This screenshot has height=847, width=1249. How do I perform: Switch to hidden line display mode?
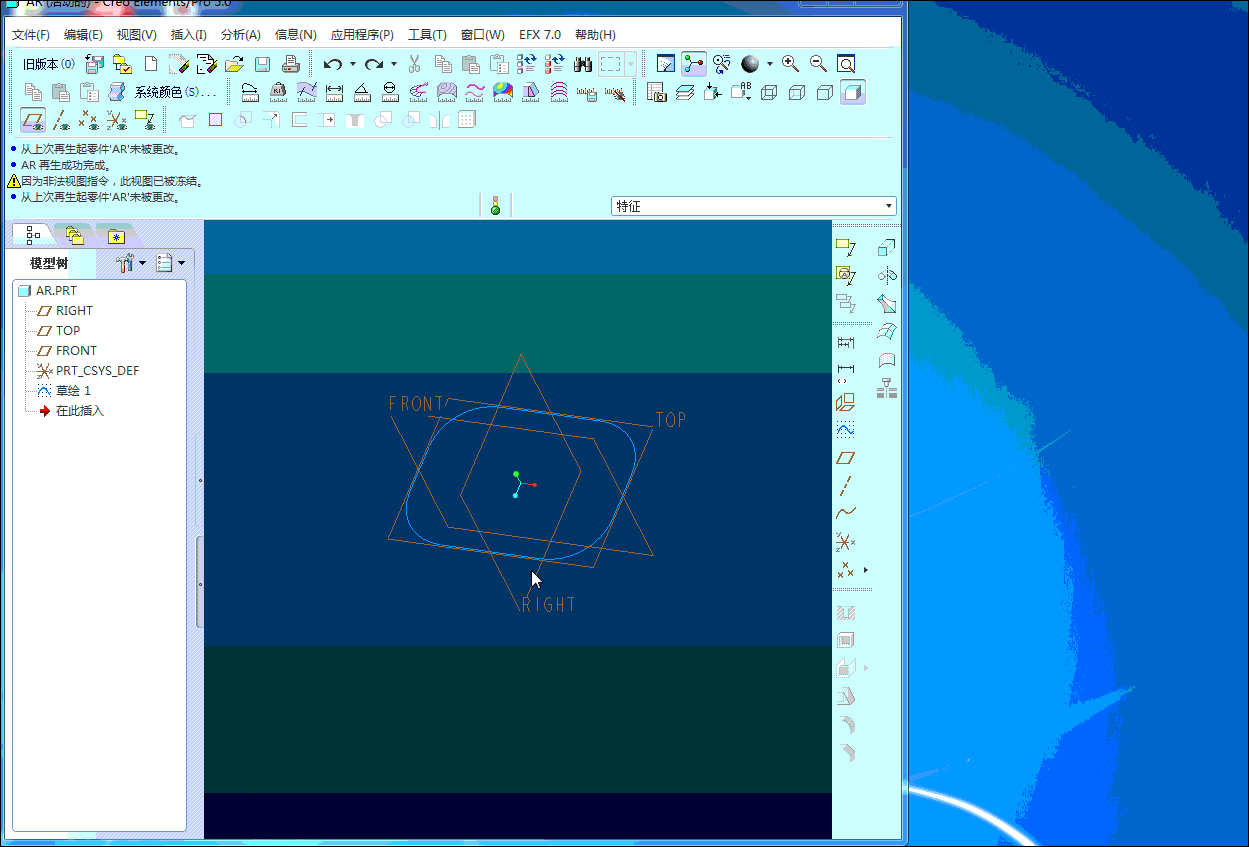click(797, 92)
